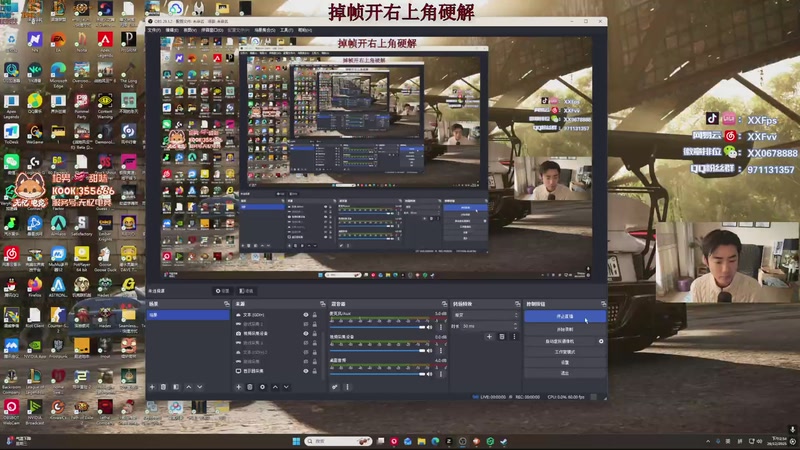Launch PotPlayer 64 bit desktop icon
This screenshot has width=800, height=450.
coord(81,257)
